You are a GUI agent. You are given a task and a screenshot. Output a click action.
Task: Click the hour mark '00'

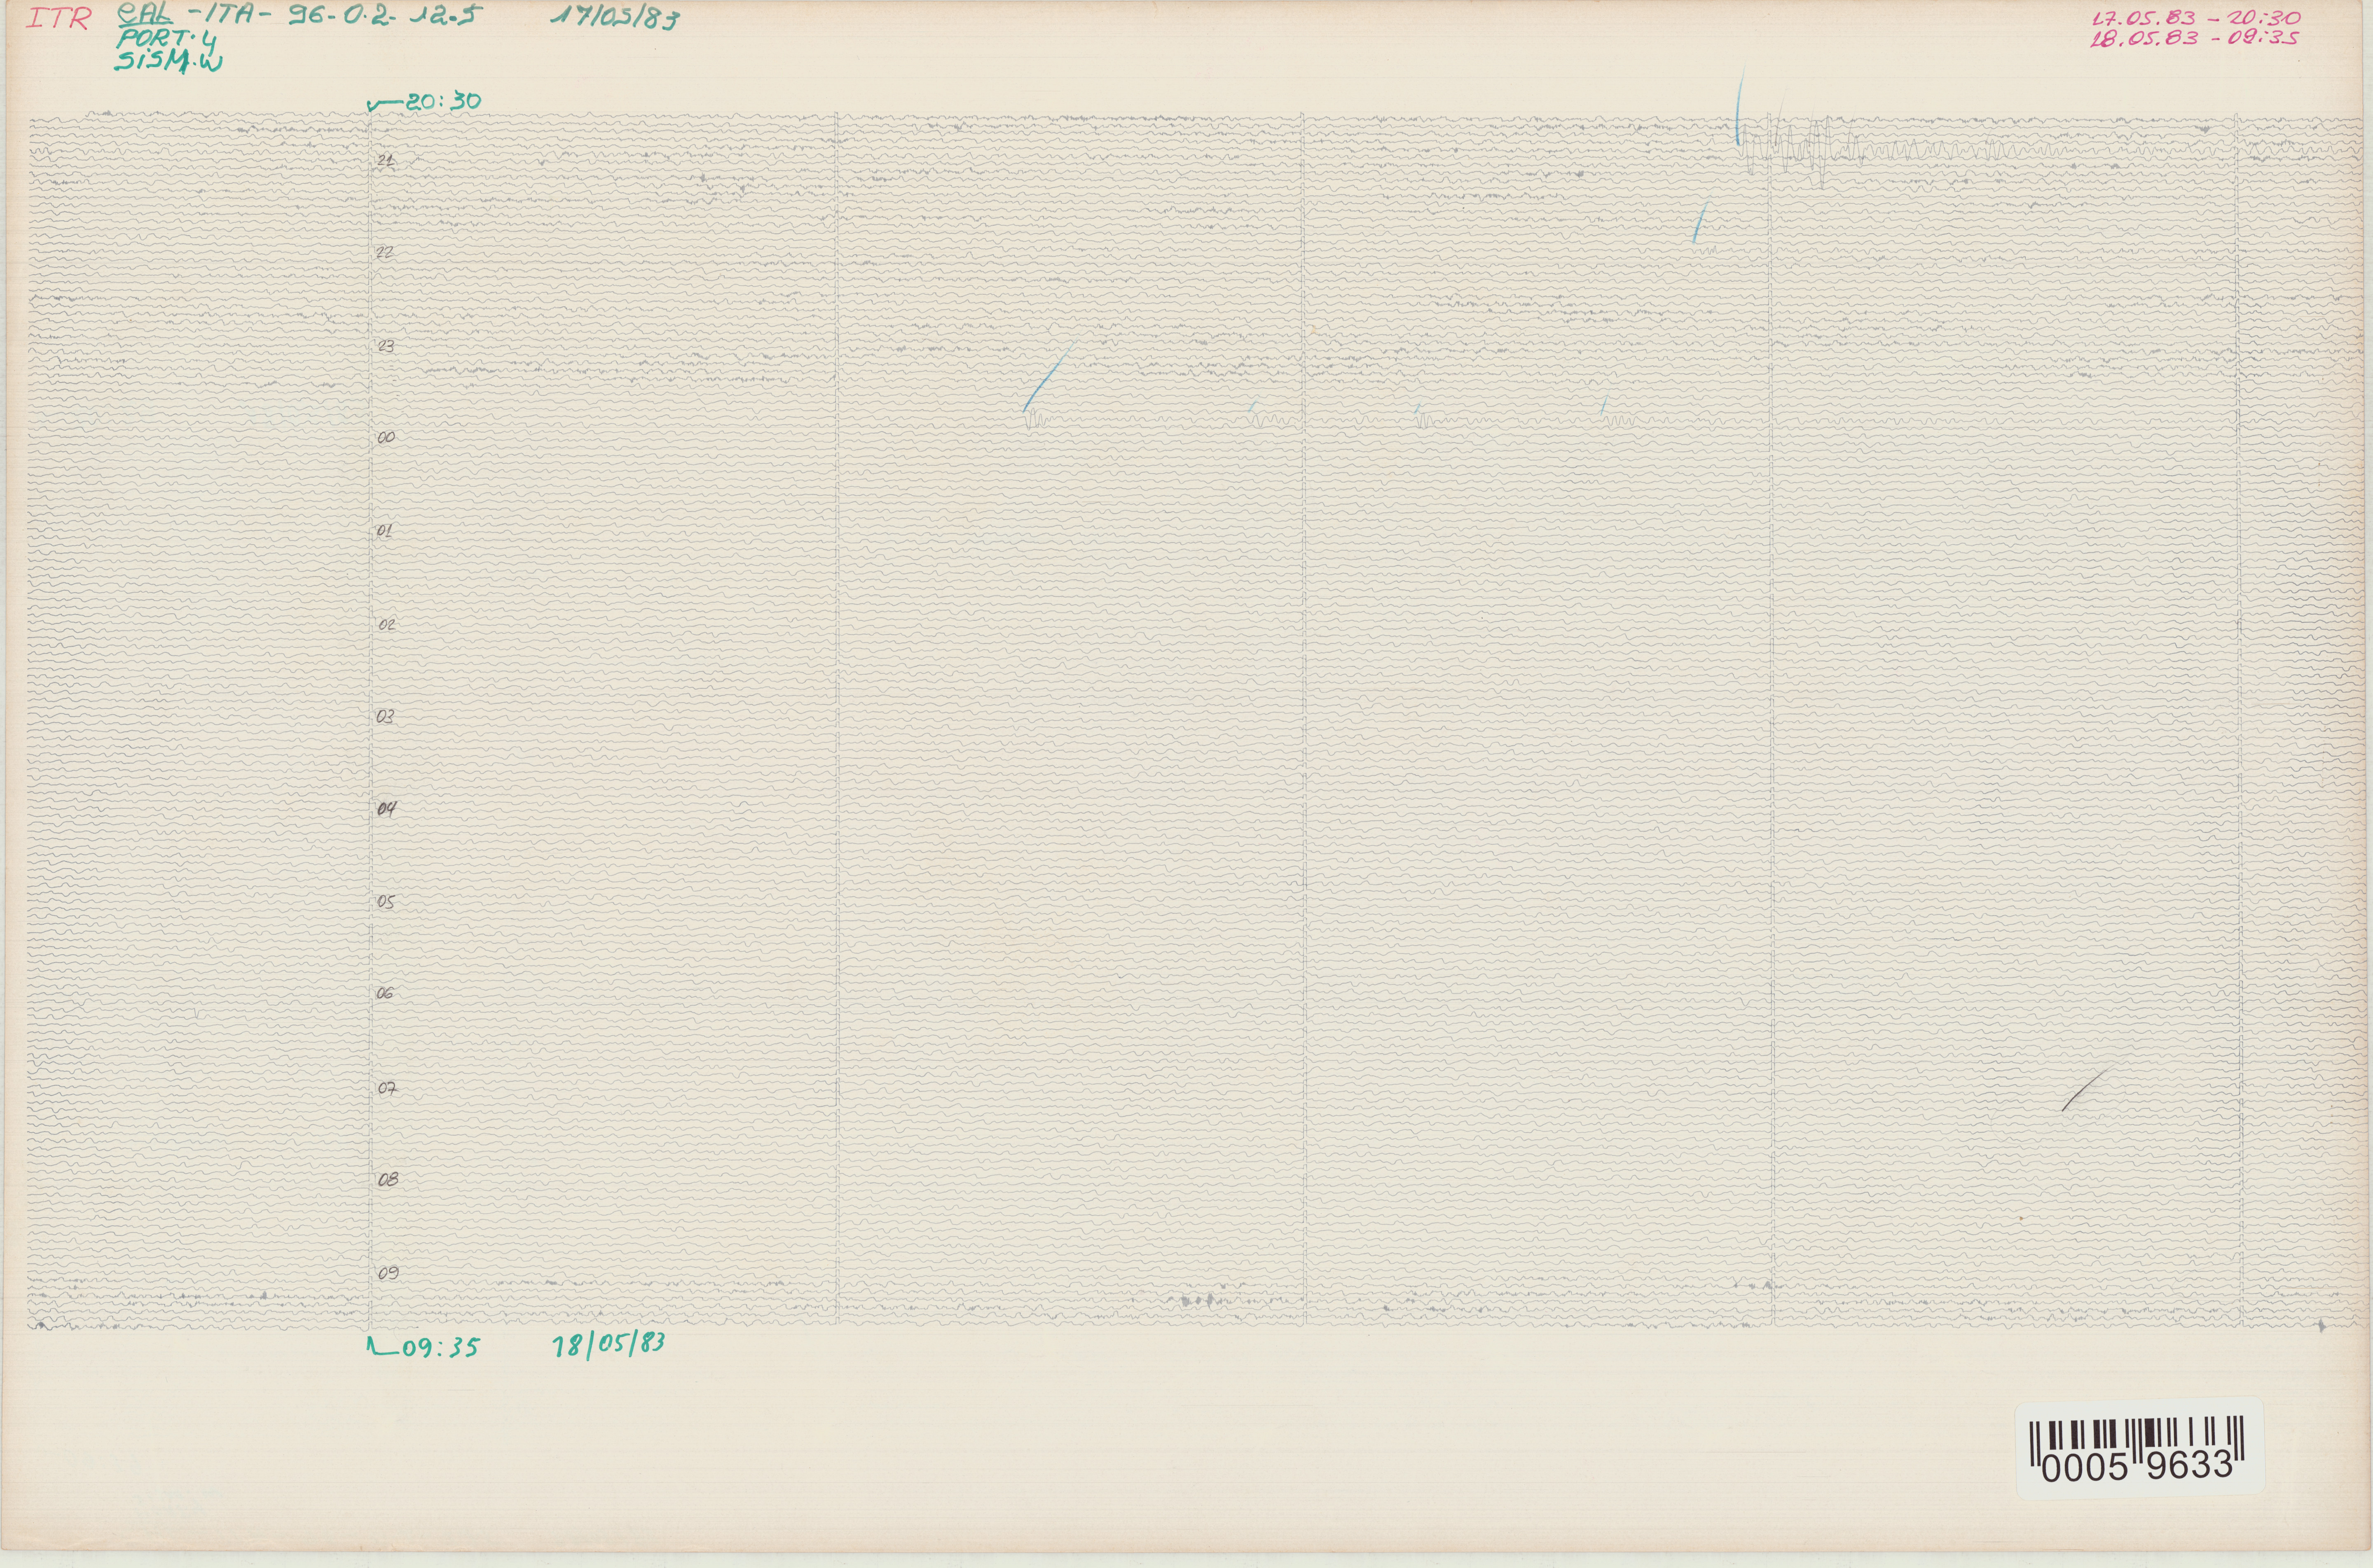pyautogui.click(x=386, y=437)
